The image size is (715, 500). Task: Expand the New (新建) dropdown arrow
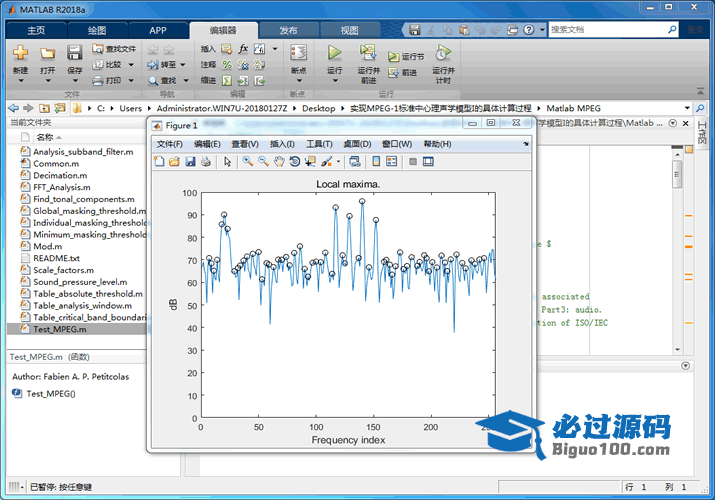[x=21, y=81]
